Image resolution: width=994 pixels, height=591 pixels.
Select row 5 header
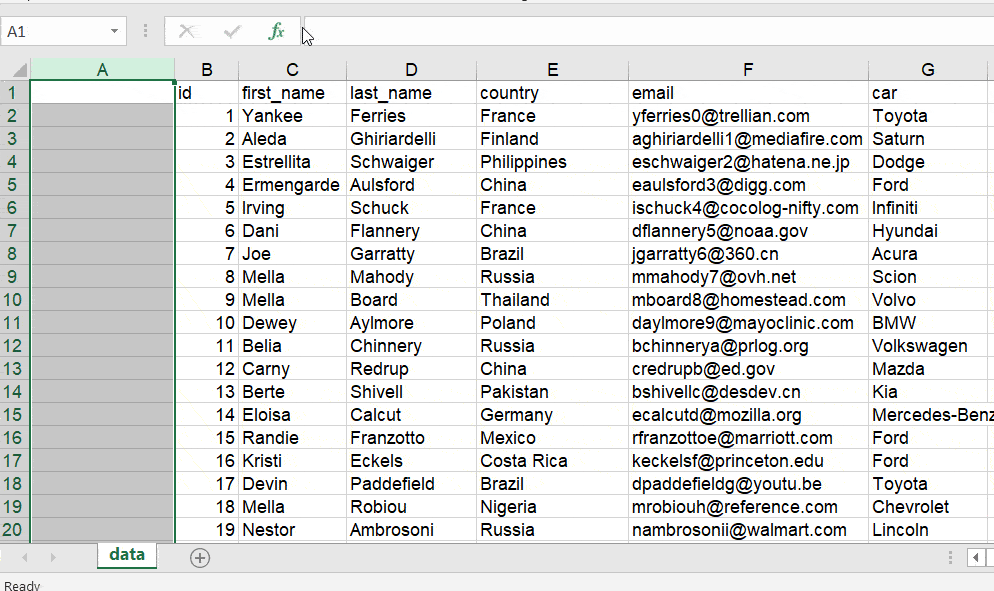pos(15,185)
